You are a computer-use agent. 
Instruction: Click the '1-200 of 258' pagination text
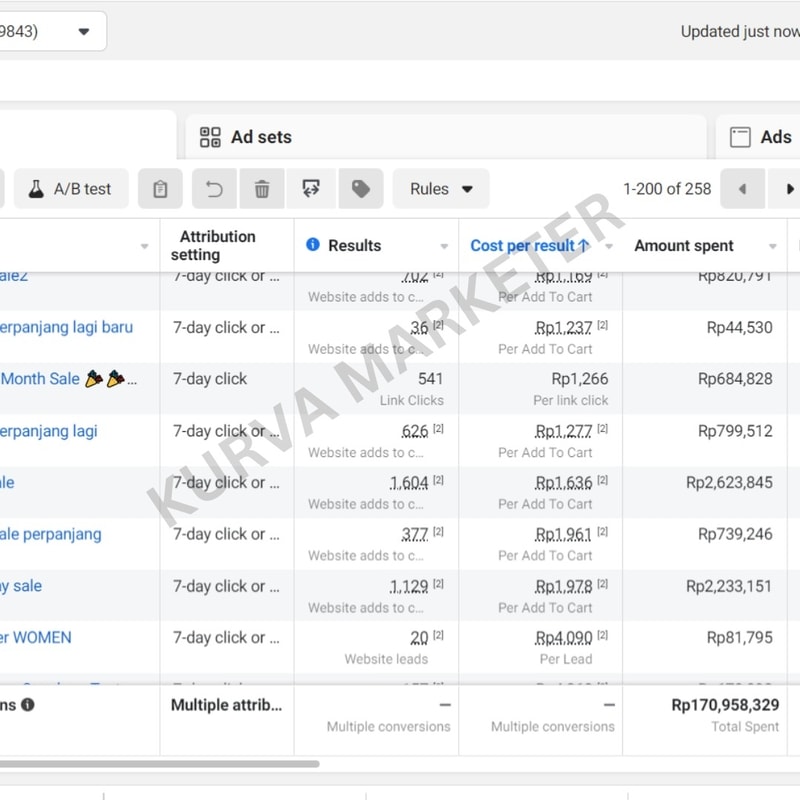click(x=667, y=189)
